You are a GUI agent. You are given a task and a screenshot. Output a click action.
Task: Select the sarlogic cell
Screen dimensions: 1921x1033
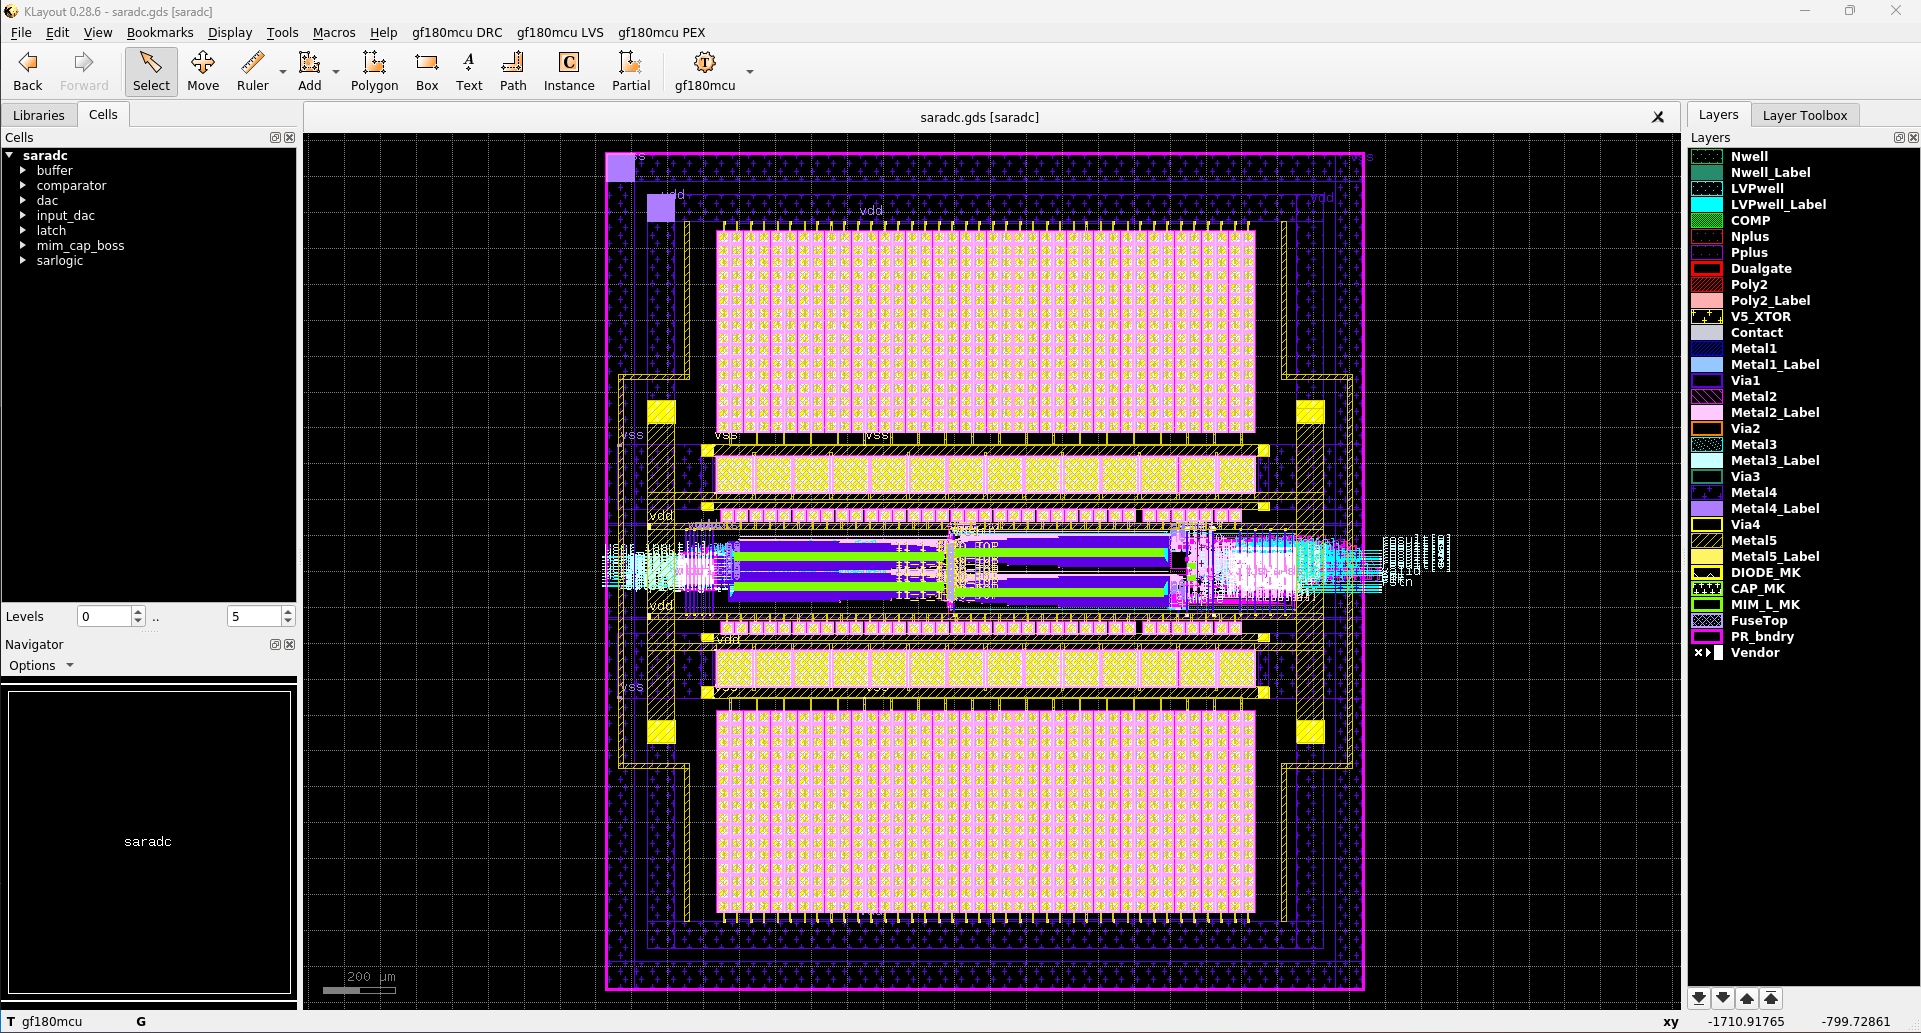click(x=60, y=260)
